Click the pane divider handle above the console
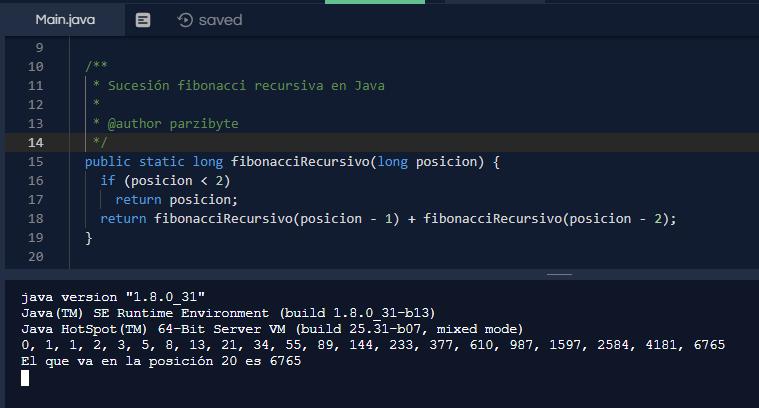The width and height of the screenshot is (759, 408). click(x=559, y=274)
